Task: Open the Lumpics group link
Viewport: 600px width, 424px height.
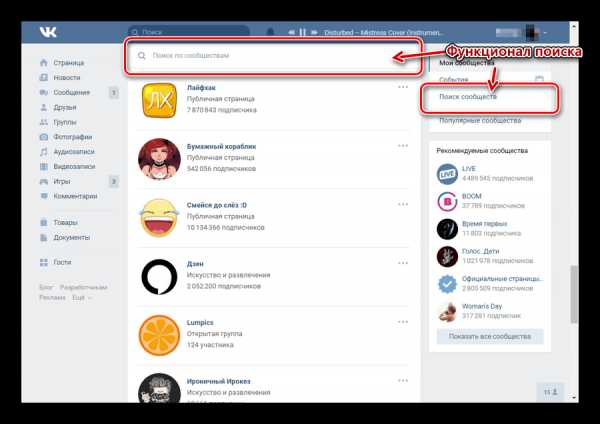Action: 200,323
